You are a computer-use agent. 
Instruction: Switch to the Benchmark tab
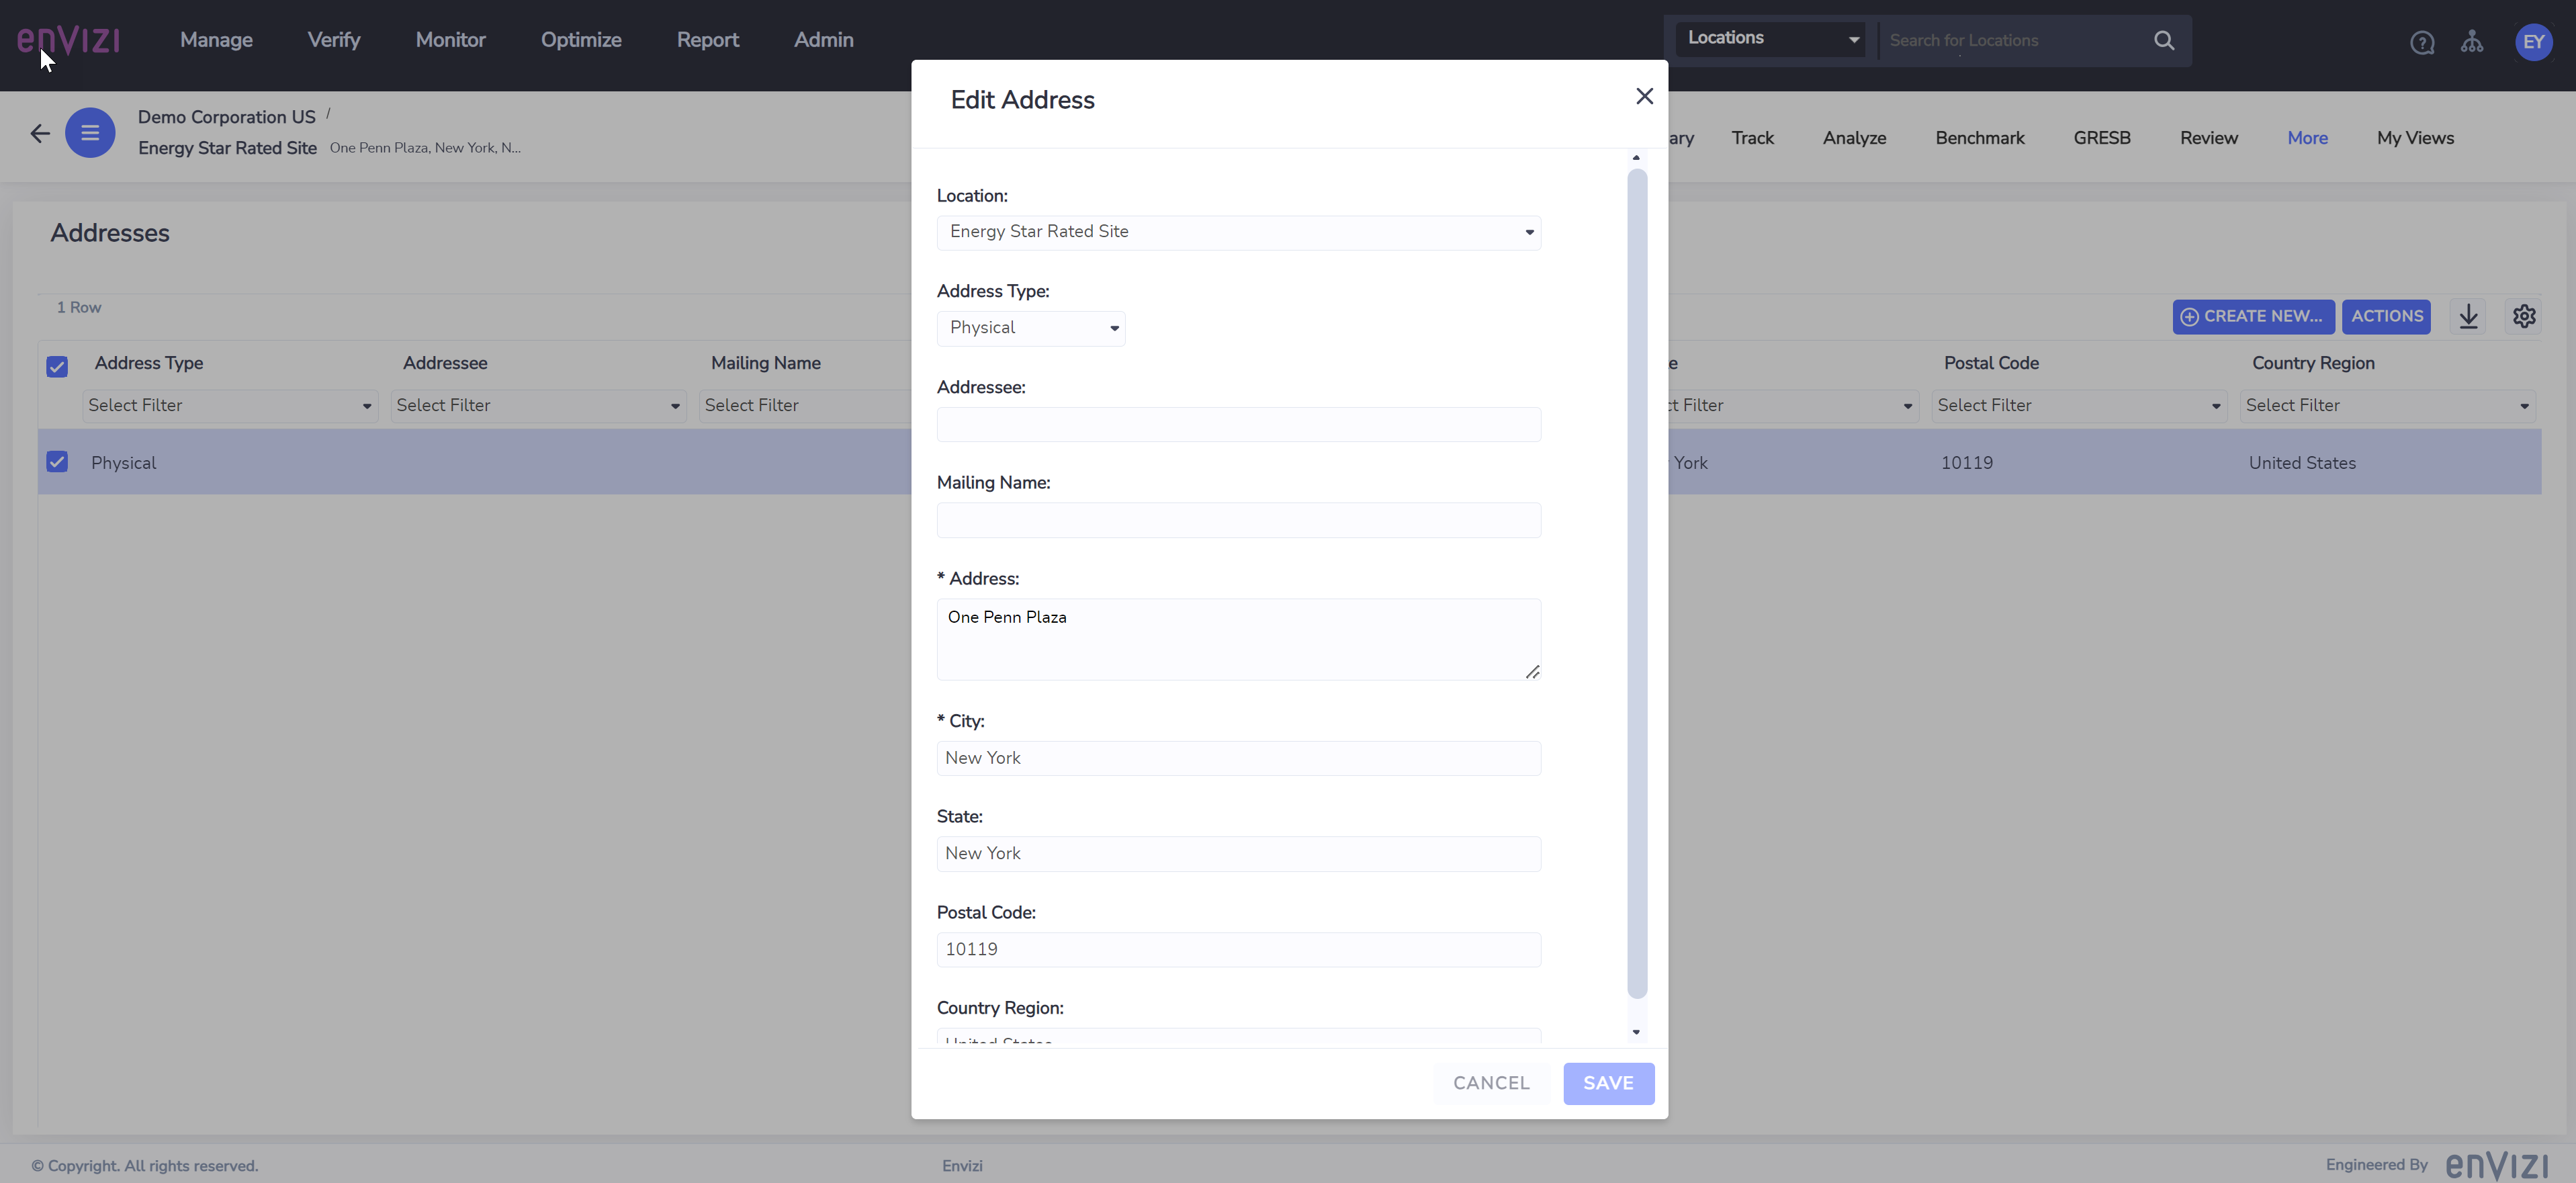click(x=1979, y=138)
